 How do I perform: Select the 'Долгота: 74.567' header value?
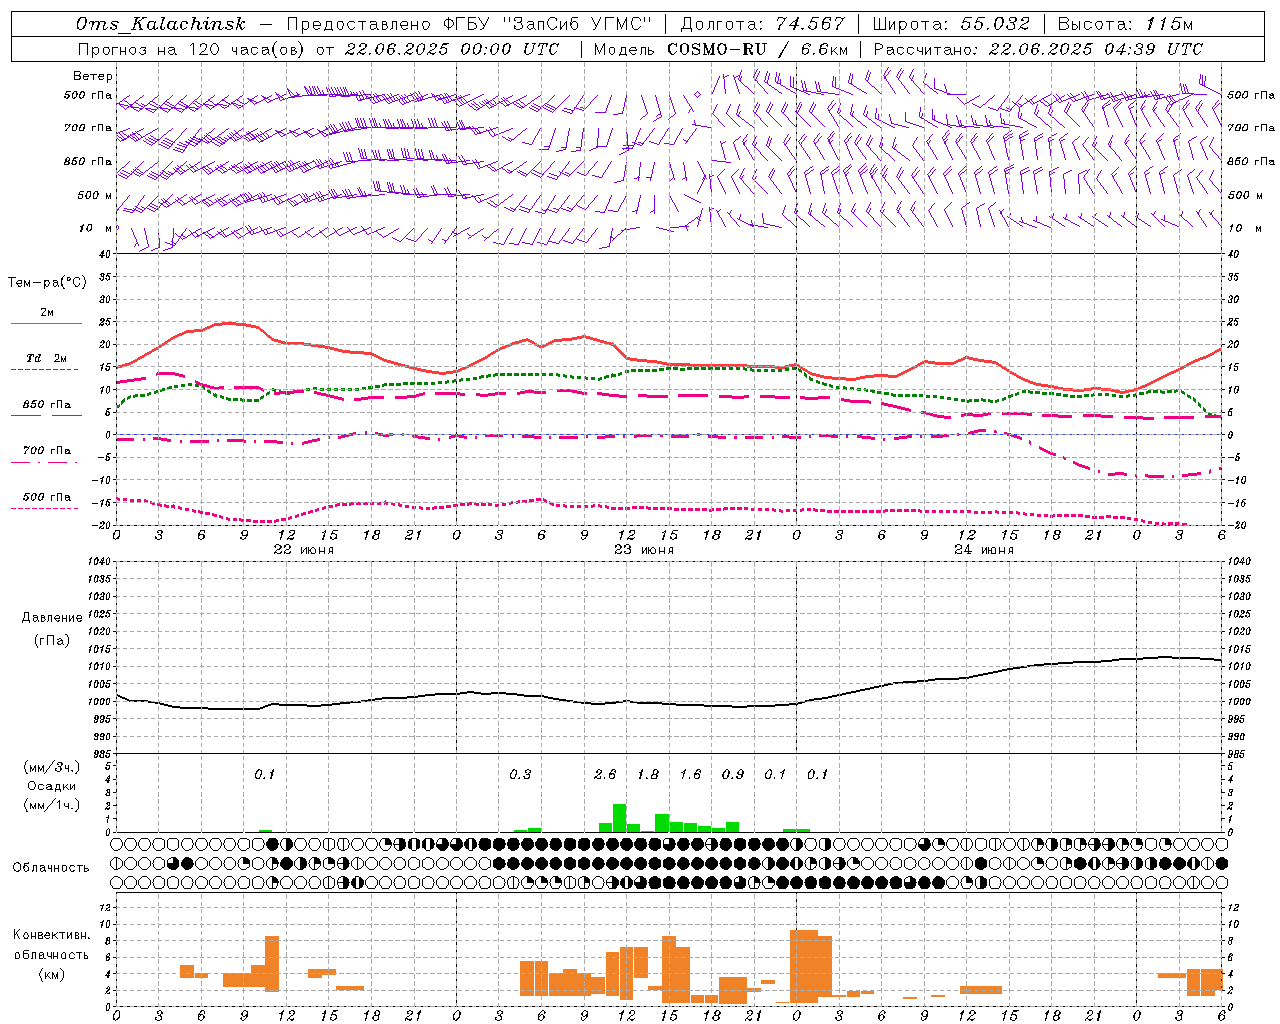pyautogui.click(x=762, y=24)
